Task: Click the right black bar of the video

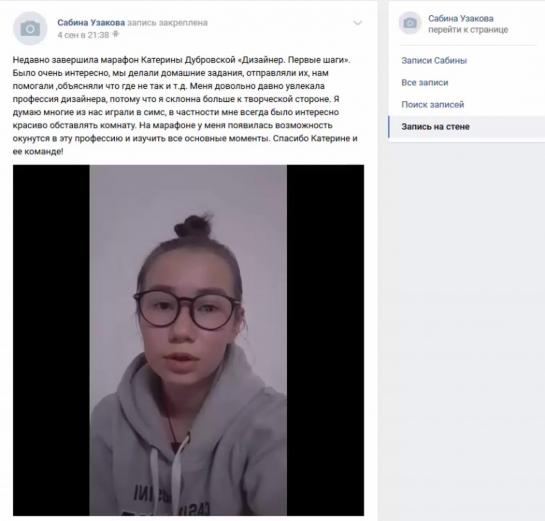Action: pyautogui.click(x=325, y=340)
